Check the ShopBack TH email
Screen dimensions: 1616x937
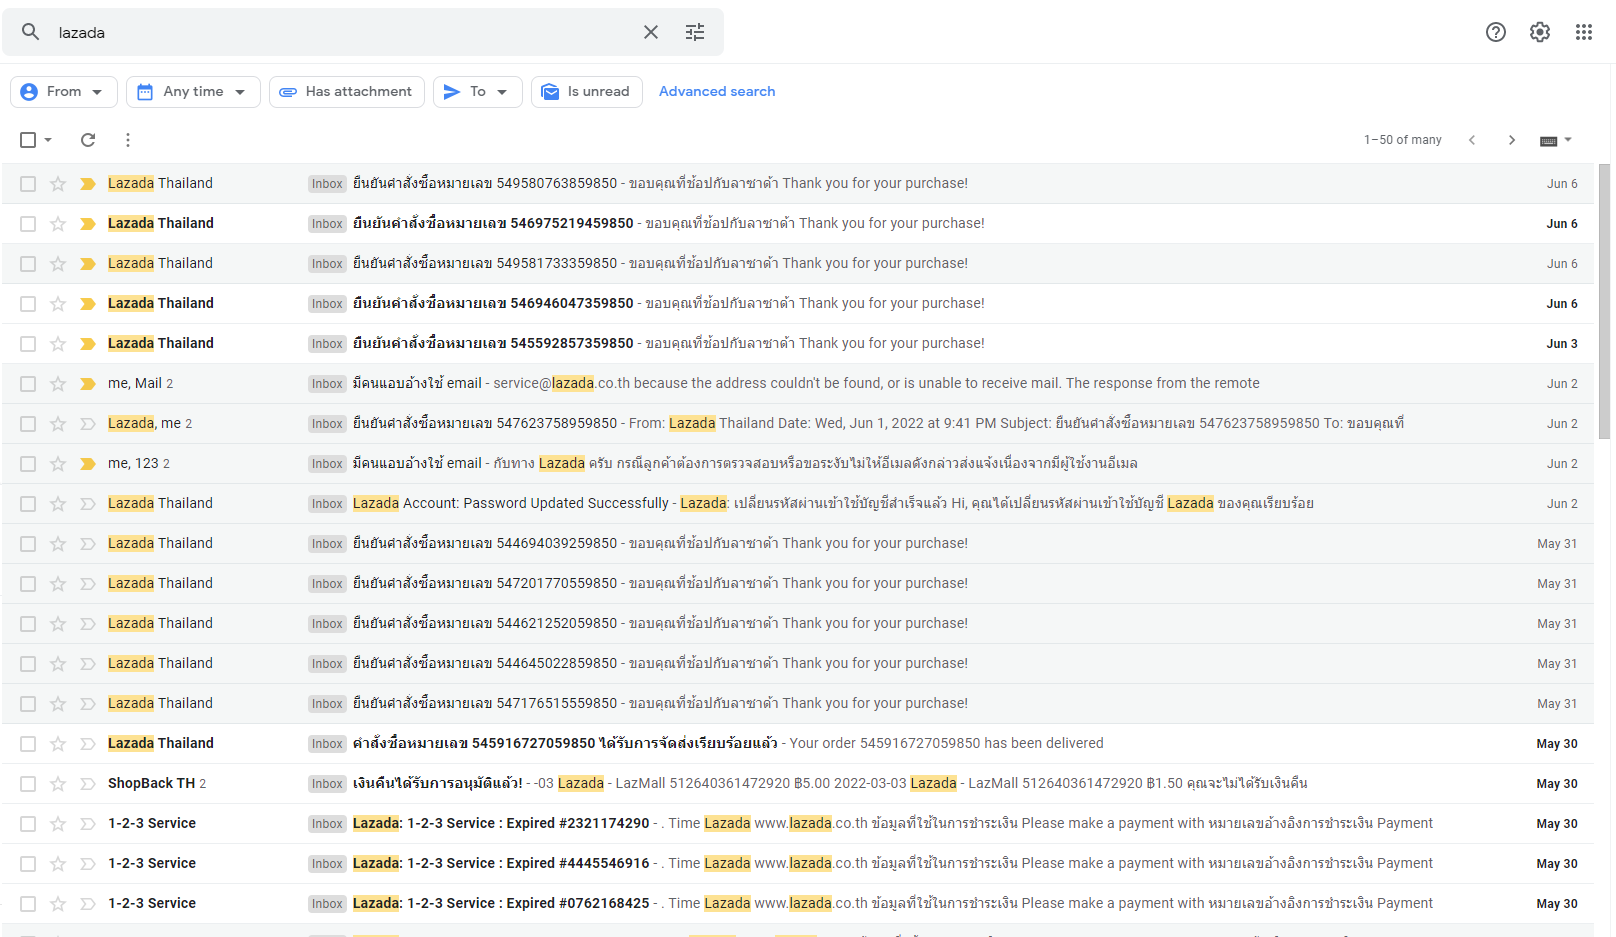tap(28, 784)
